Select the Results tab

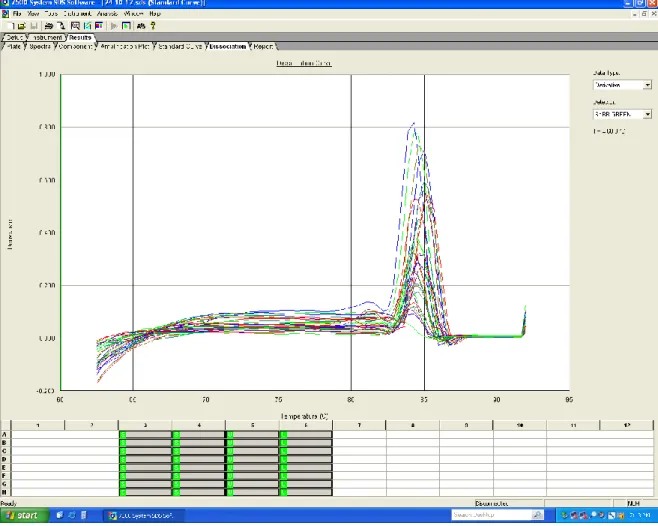(80, 37)
